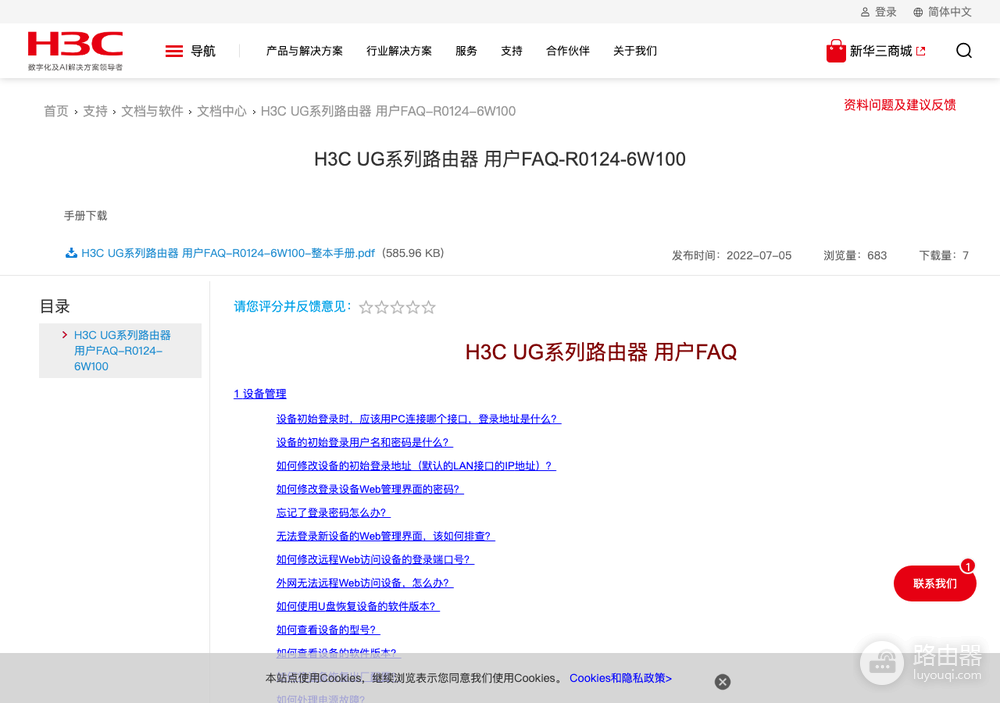Open section 1 设备管理
The width and height of the screenshot is (1000, 703).
pos(260,394)
